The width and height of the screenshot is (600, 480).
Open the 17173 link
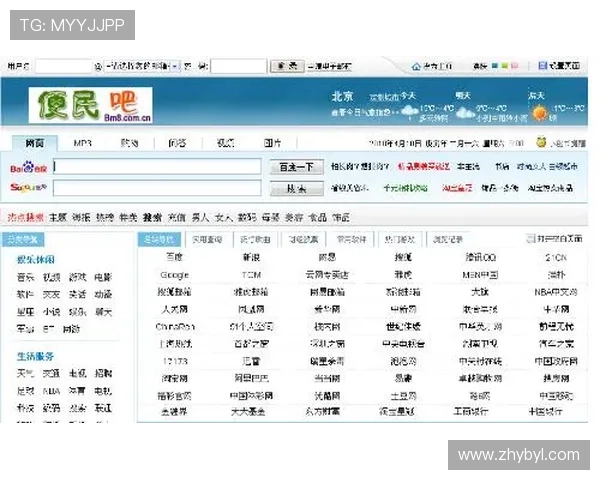174,361
